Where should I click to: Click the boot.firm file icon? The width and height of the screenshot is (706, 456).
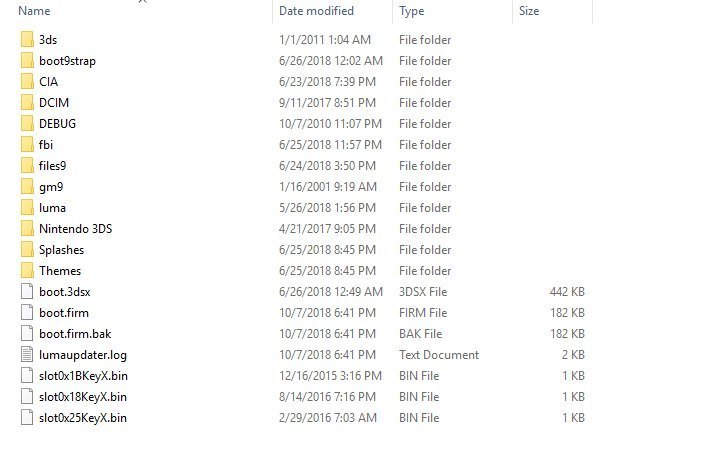pyautogui.click(x=27, y=312)
